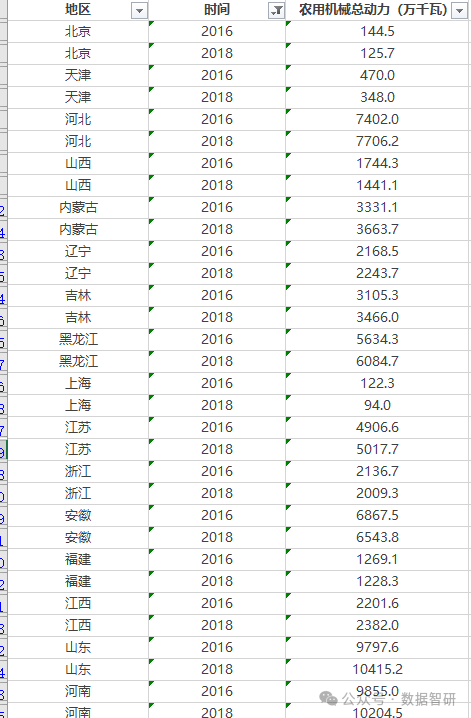
Task: Select the 2018 time cell in the 上海 row
Action: pyautogui.click(x=217, y=405)
